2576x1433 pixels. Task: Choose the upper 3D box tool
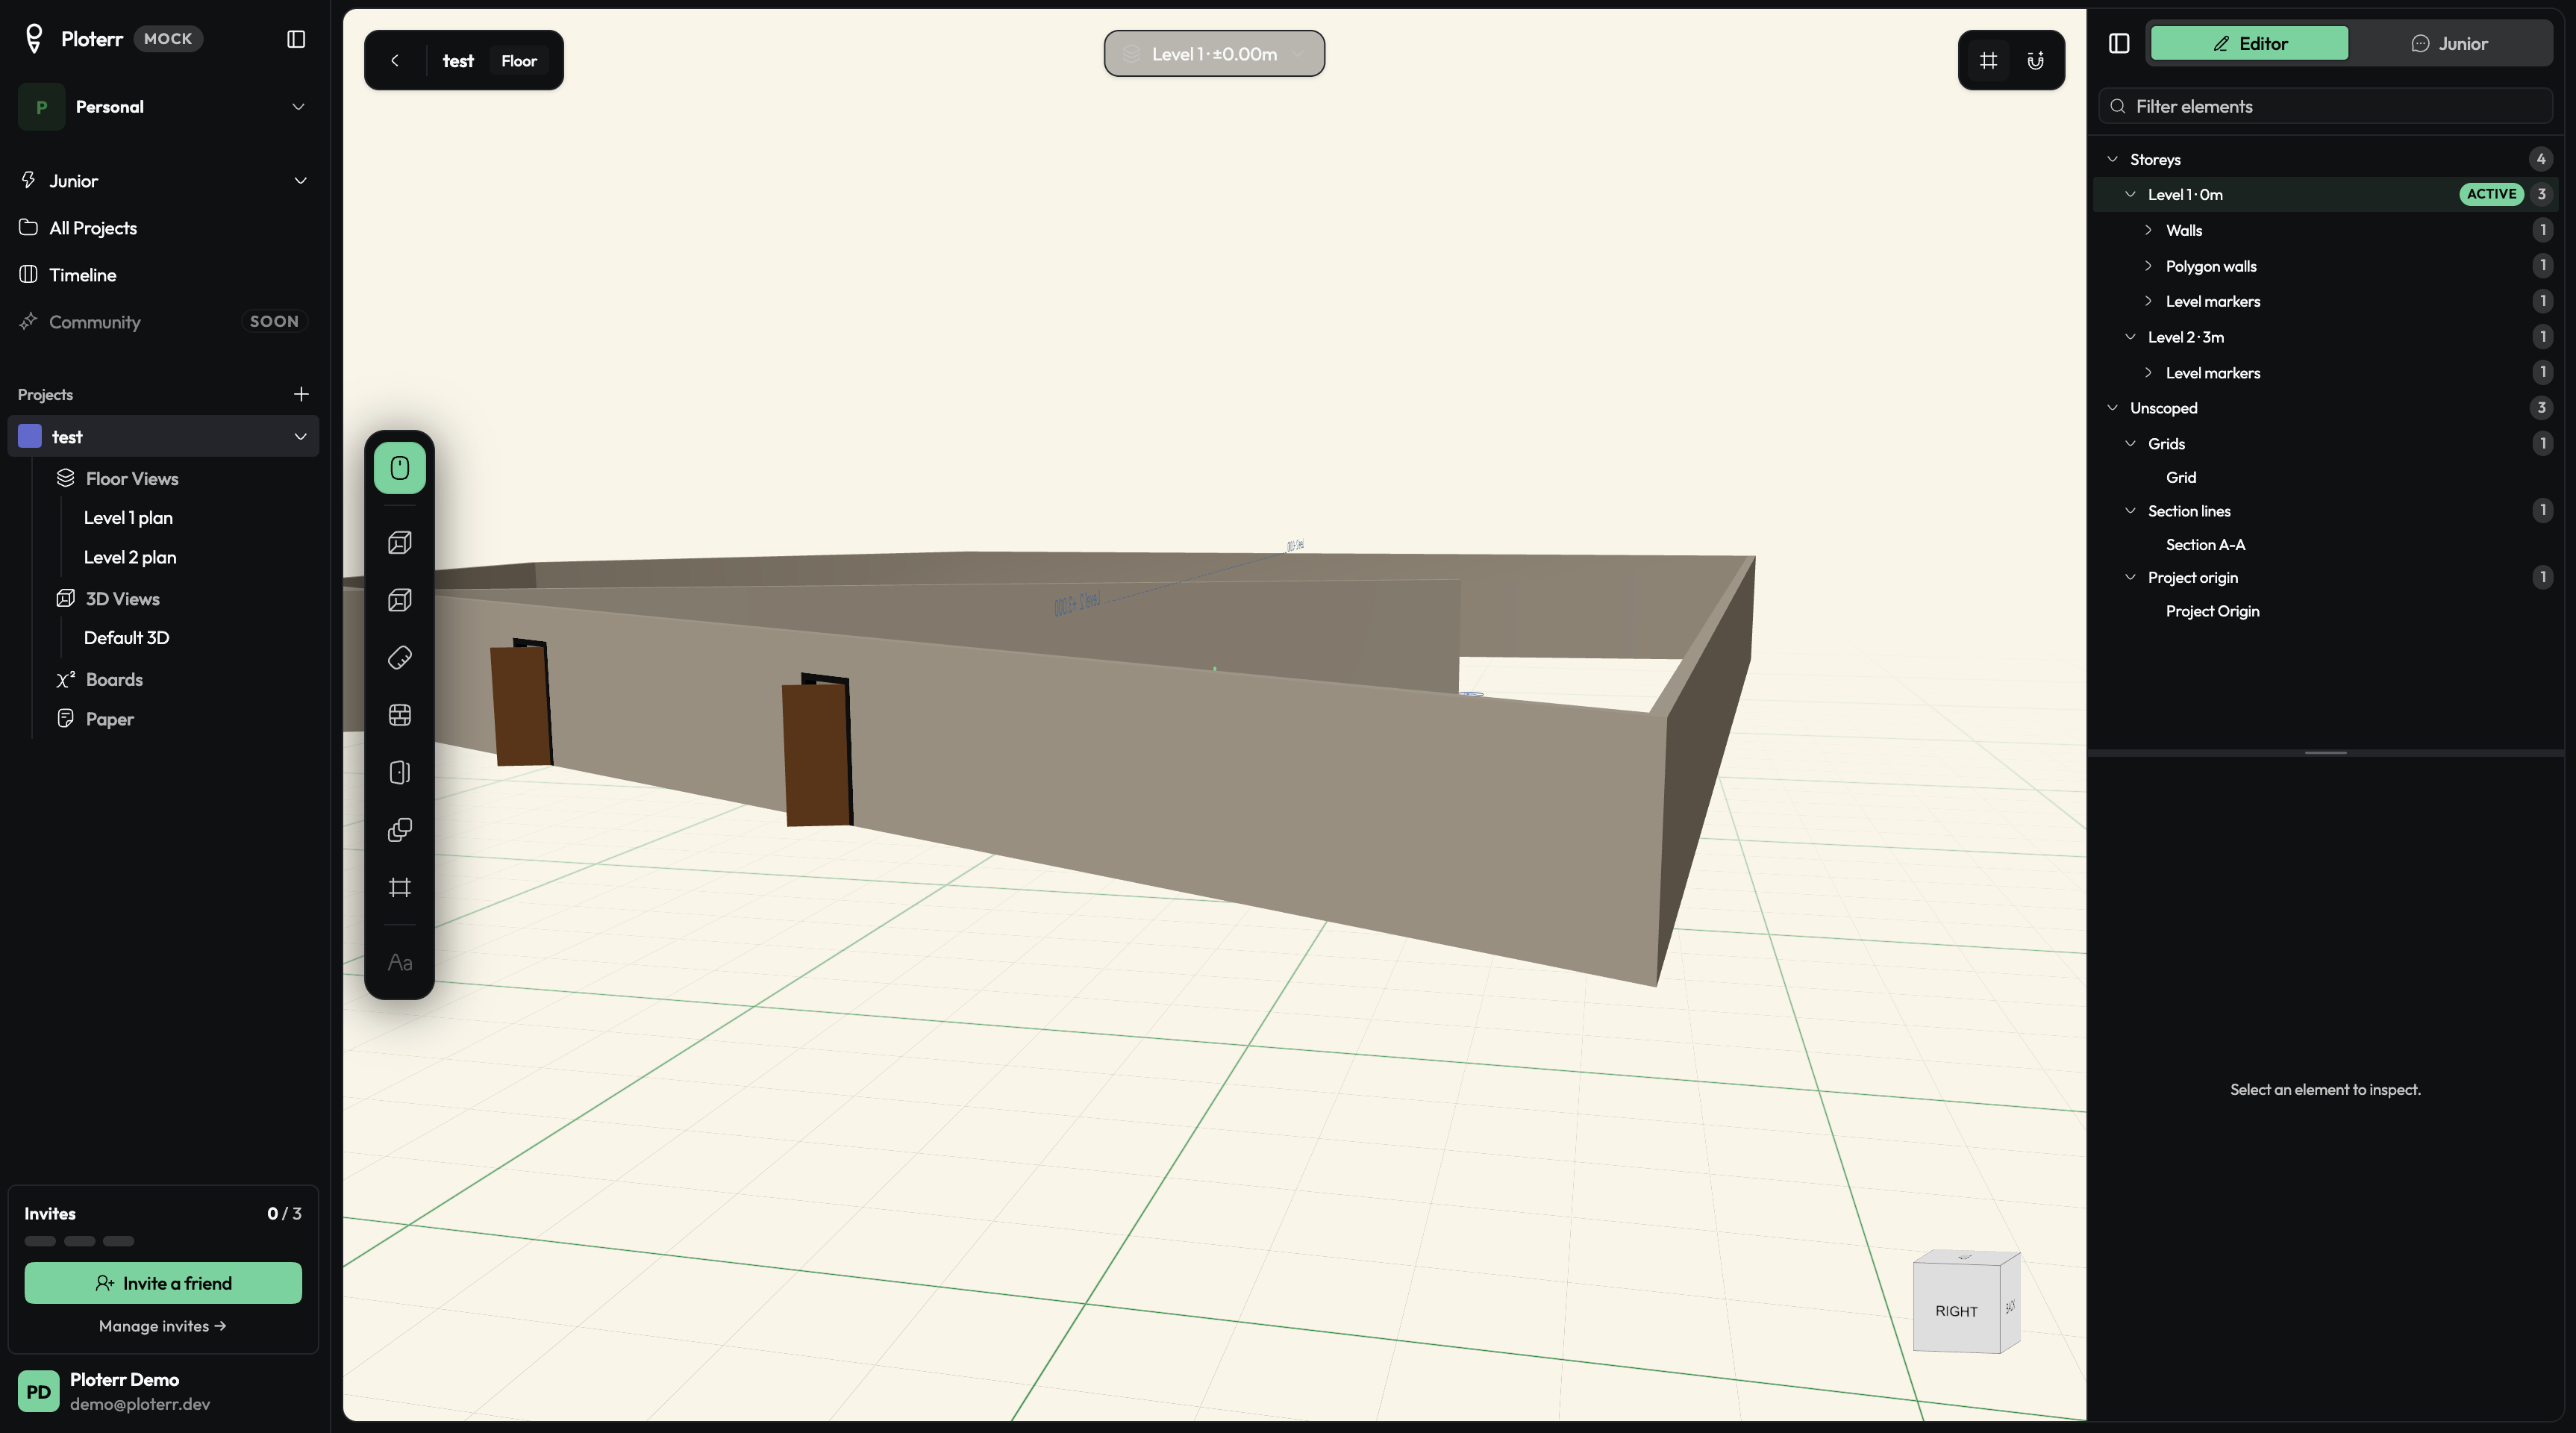pos(399,542)
